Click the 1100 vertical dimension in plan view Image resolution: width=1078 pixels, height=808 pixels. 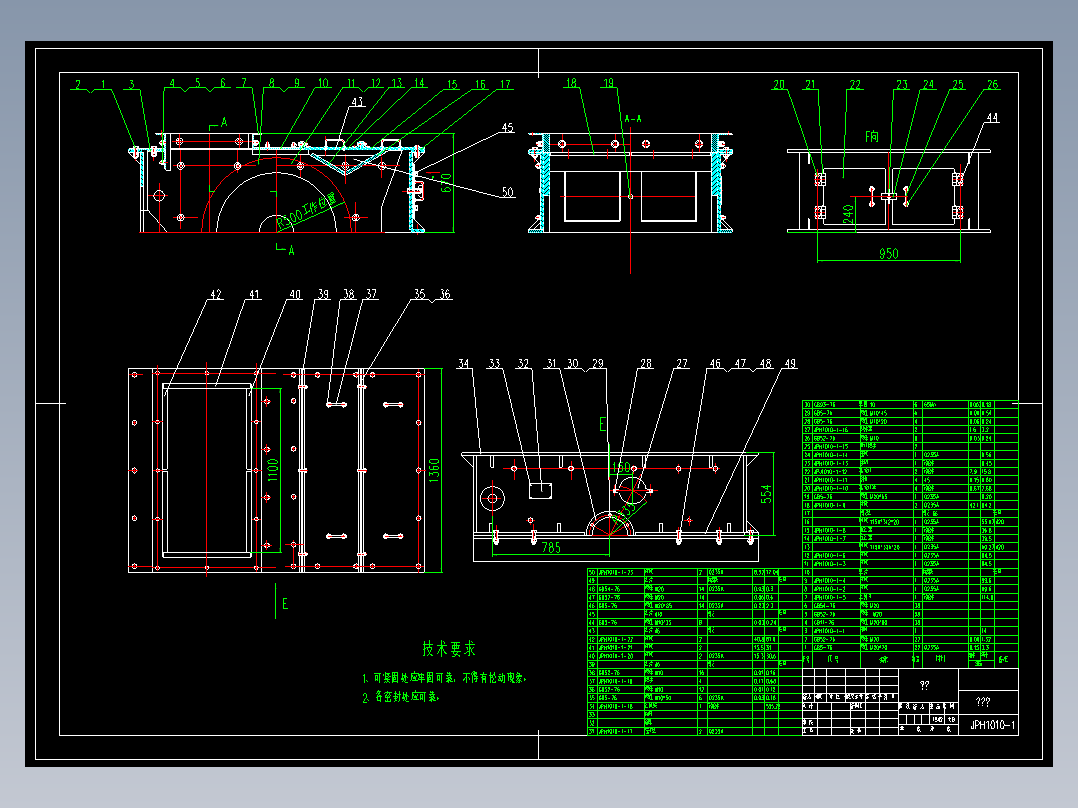pyautogui.click(x=273, y=470)
